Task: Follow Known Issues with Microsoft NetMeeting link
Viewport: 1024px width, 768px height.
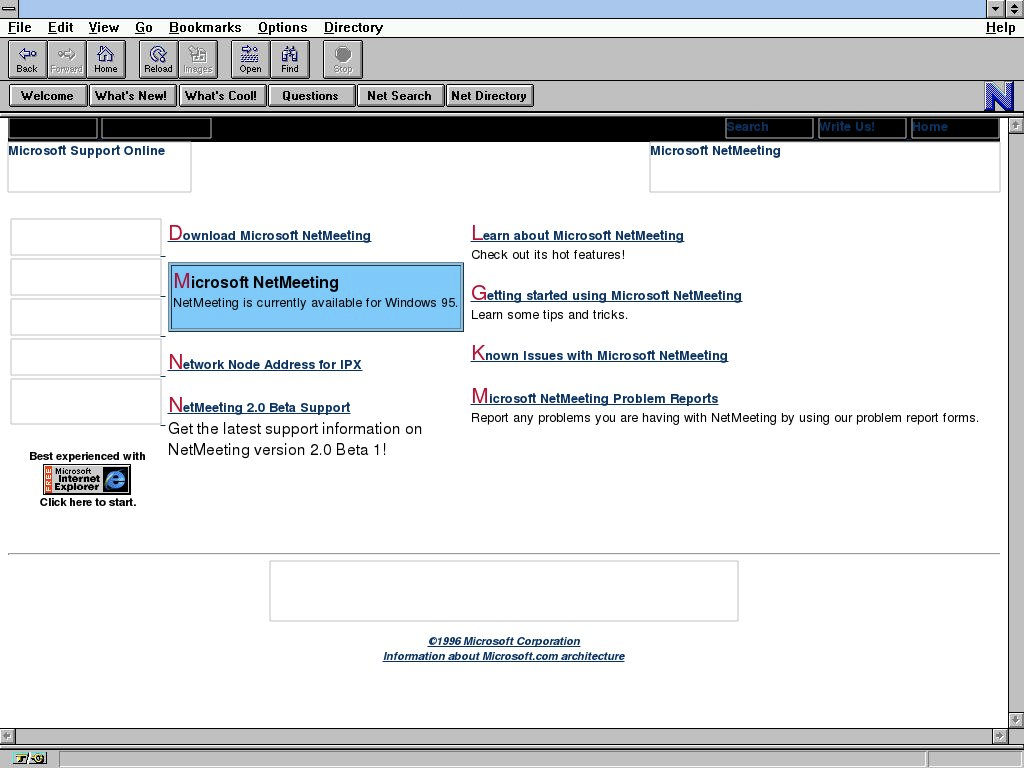Action: (600, 356)
